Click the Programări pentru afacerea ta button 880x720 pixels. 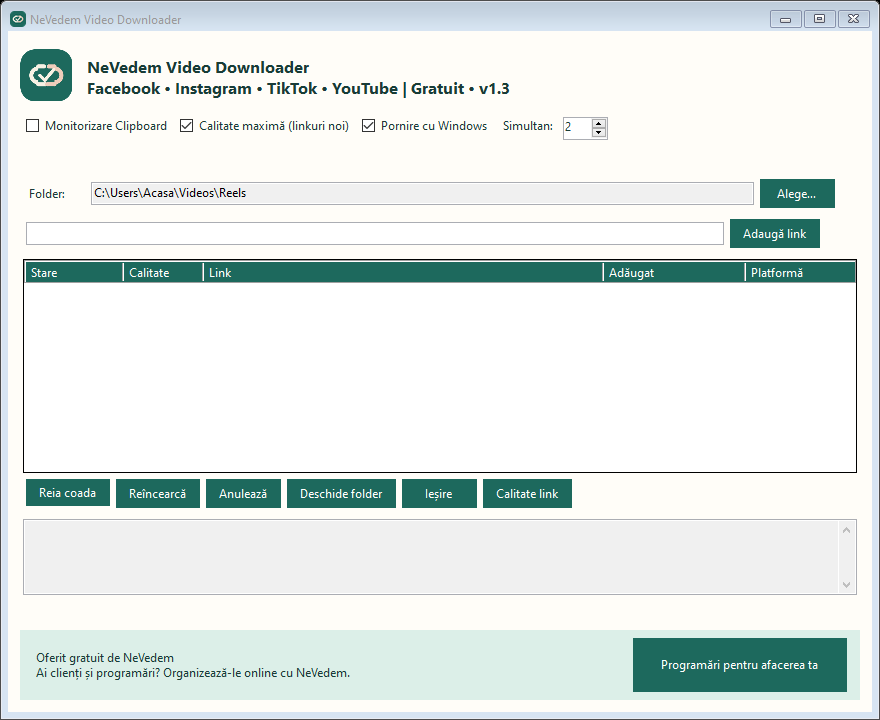[x=740, y=665]
